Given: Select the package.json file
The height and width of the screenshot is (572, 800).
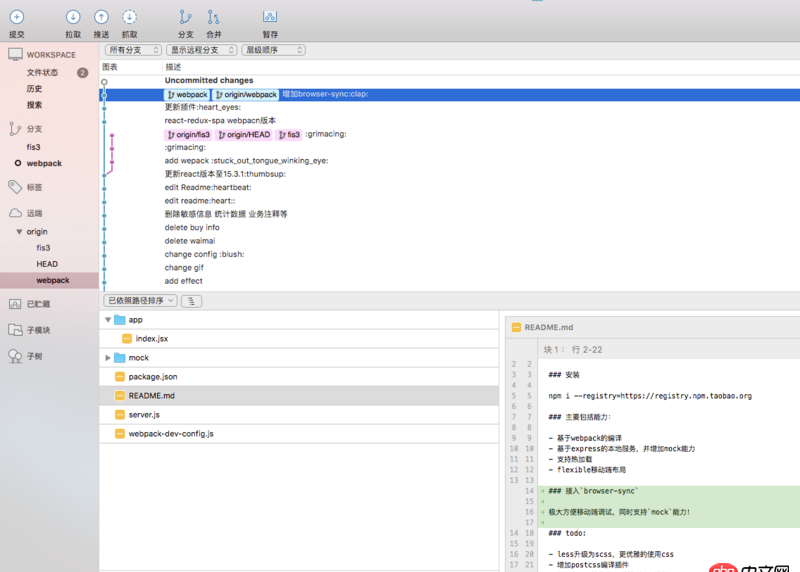Looking at the screenshot, I should 152,377.
